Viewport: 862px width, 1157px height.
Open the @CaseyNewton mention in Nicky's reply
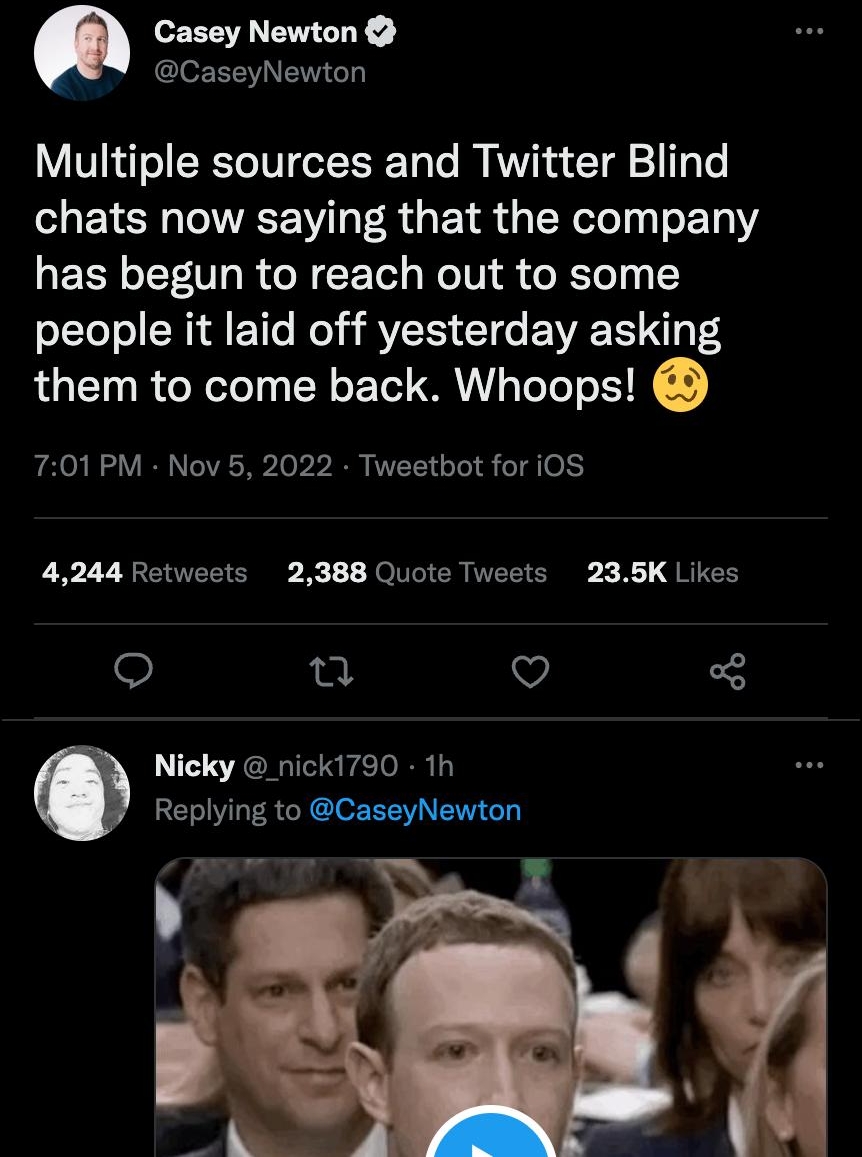(x=419, y=809)
